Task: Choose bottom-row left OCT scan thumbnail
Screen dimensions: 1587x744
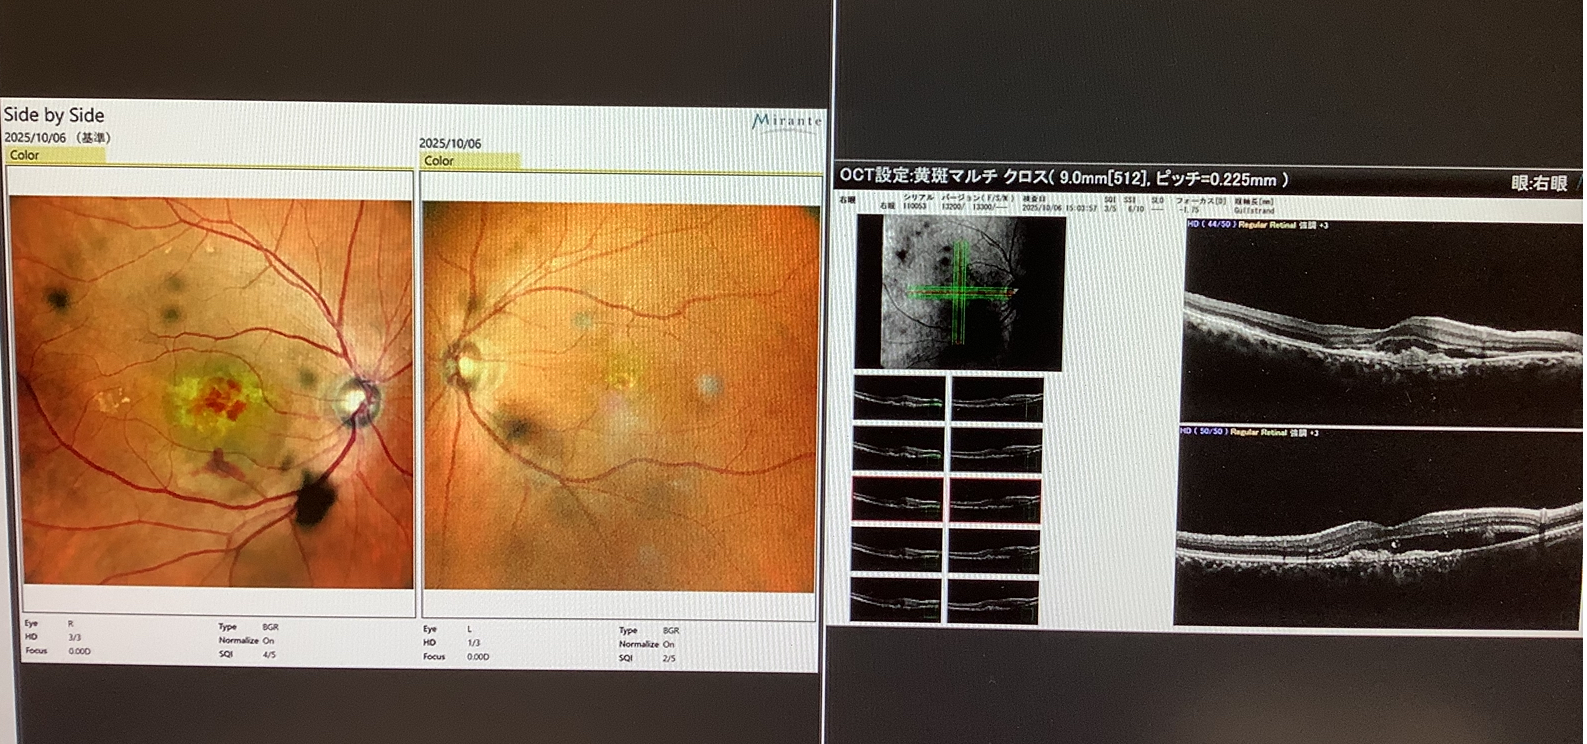Action: [x=896, y=599]
